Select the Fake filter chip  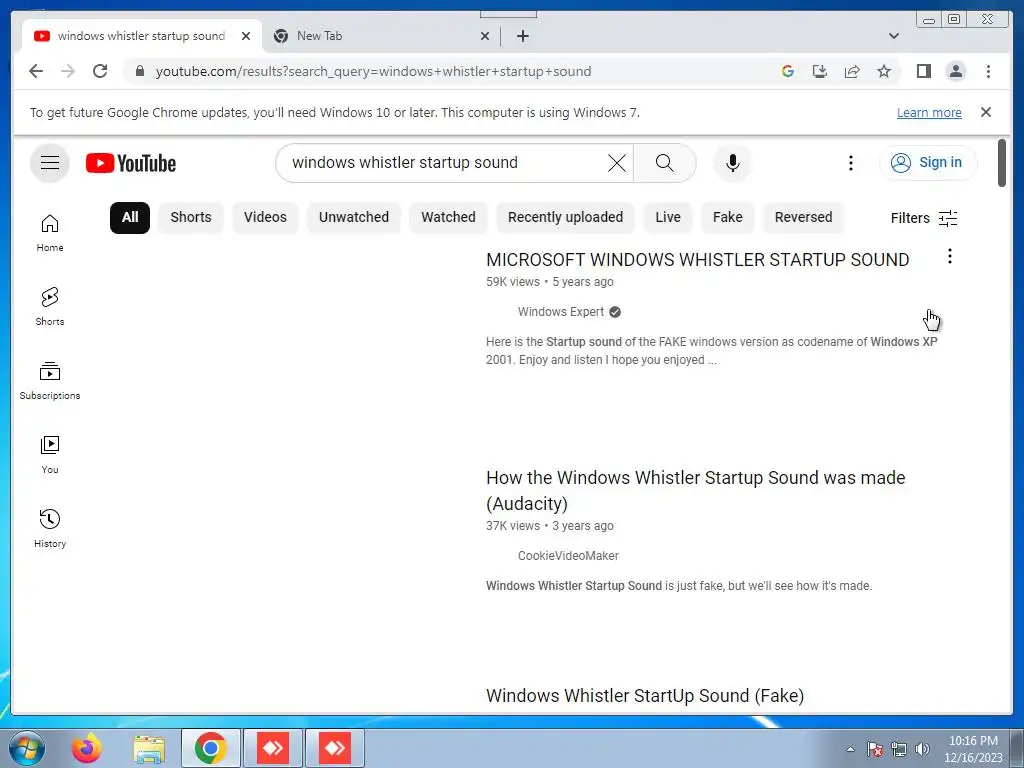(728, 217)
